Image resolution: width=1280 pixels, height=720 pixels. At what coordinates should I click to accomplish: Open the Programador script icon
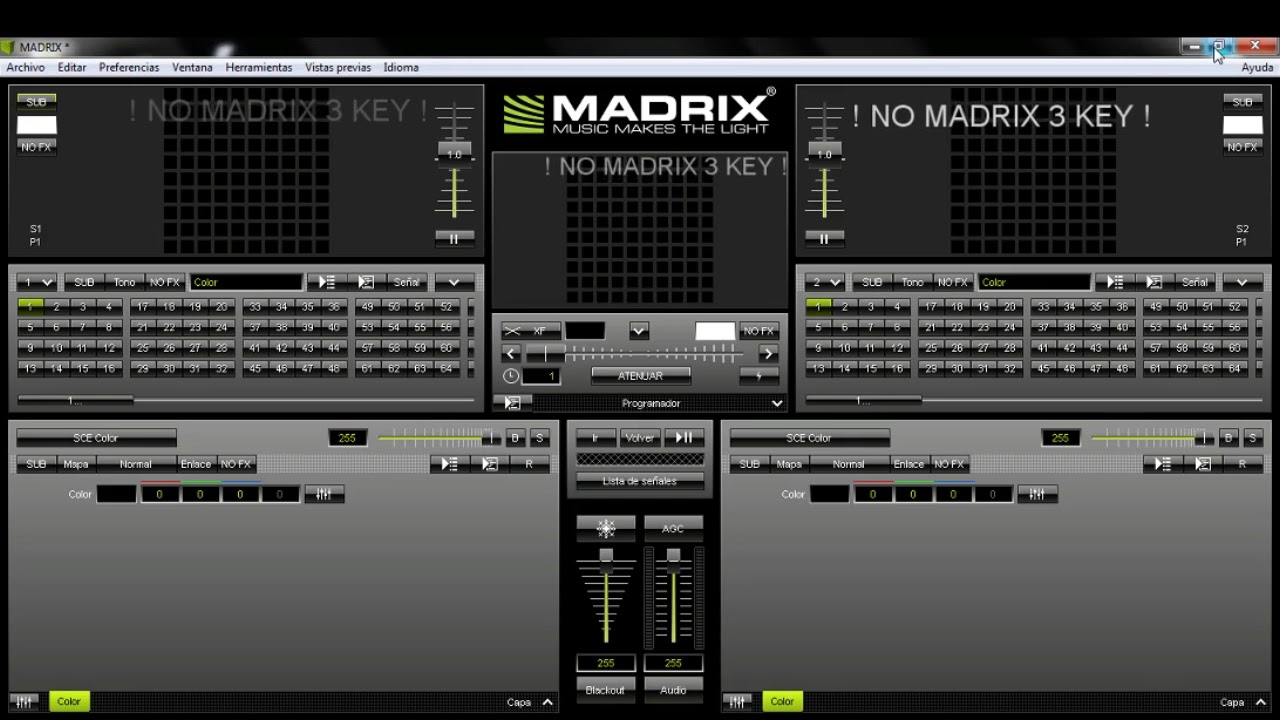512,403
